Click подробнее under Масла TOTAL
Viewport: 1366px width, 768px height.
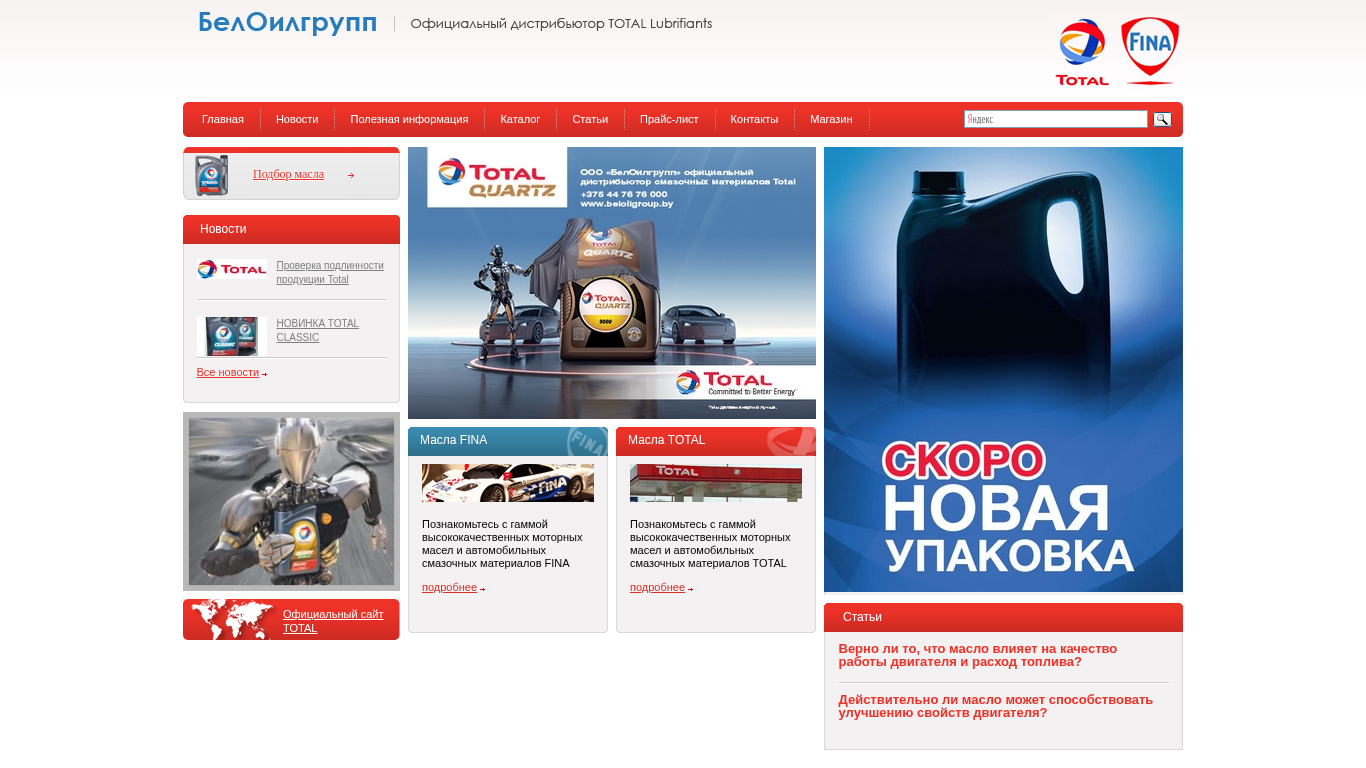point(657,587)
